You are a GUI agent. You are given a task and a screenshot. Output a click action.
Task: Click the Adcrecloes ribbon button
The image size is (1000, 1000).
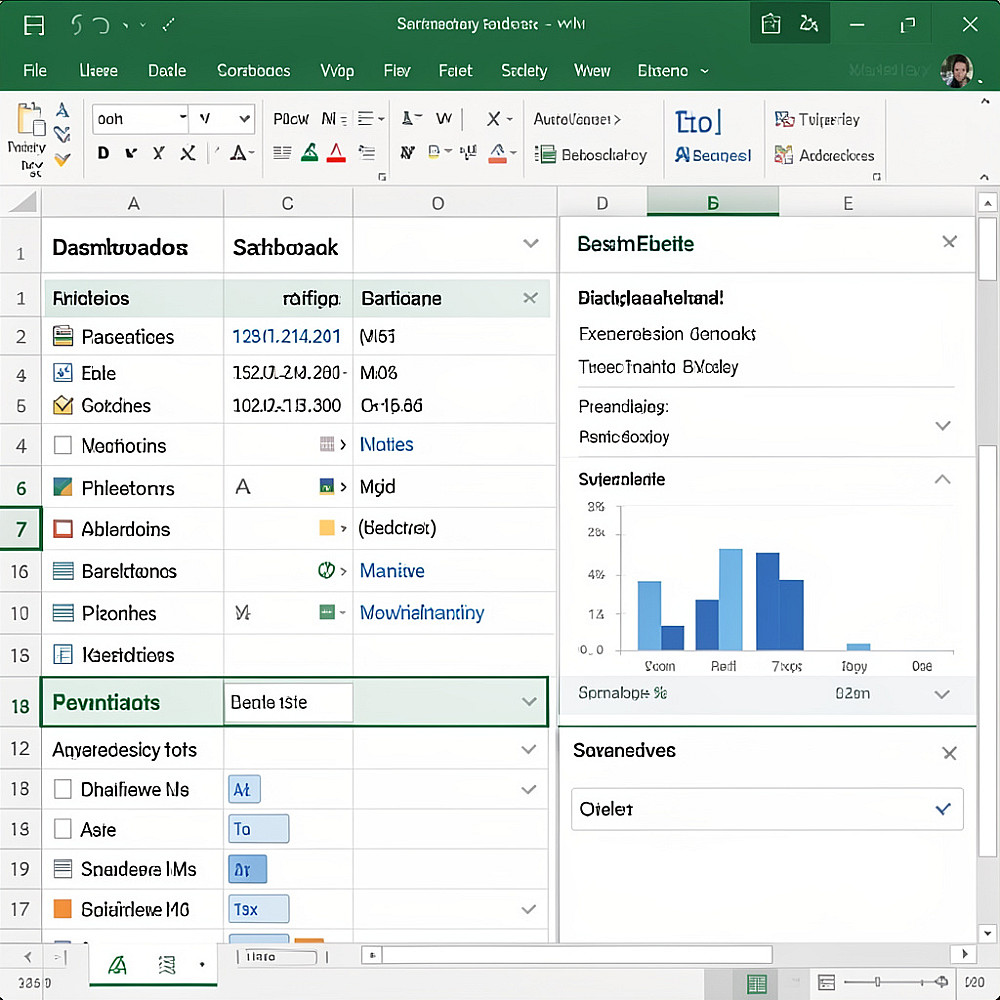click(824, 155)
